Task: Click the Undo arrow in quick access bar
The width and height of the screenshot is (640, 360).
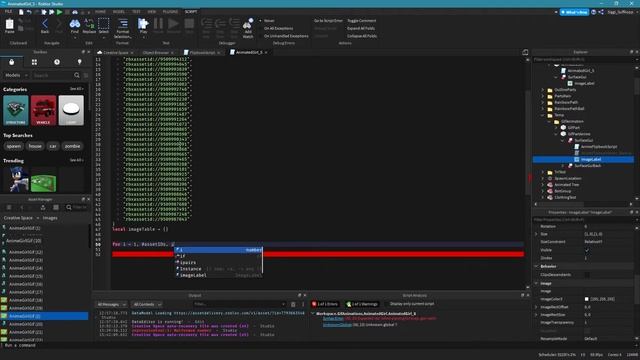Action: coord(29,12)
